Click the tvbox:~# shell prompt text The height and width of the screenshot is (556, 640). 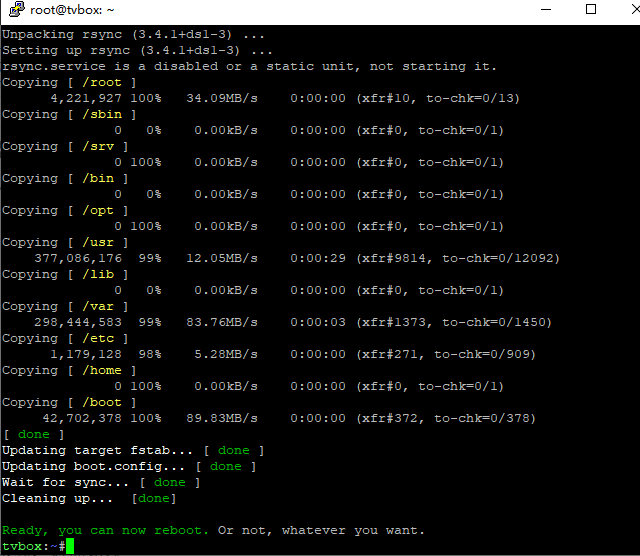(x=33, y=546)
